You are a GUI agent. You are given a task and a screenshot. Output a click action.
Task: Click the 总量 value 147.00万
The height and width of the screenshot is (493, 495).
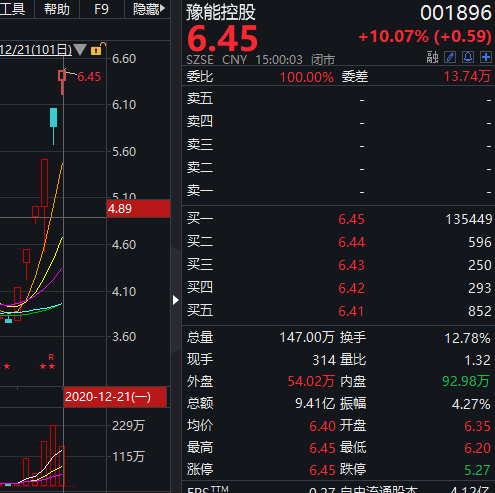click(307, 338)
